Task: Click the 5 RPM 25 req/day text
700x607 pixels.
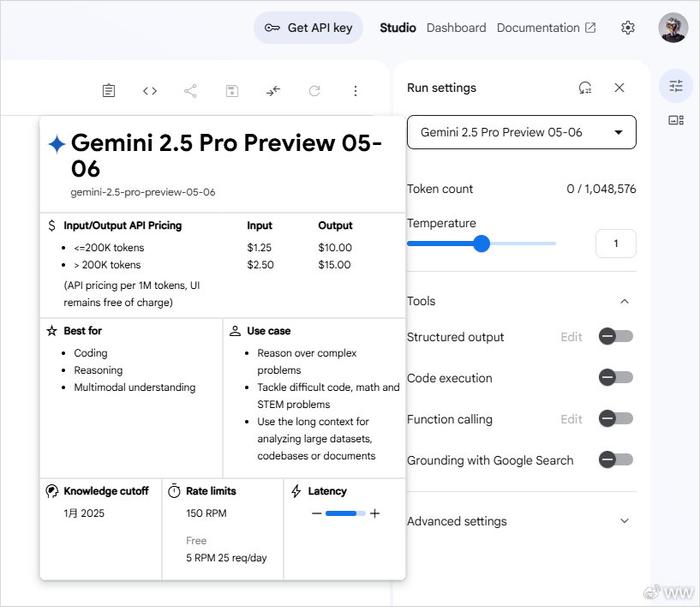Action: pos(226,558)
